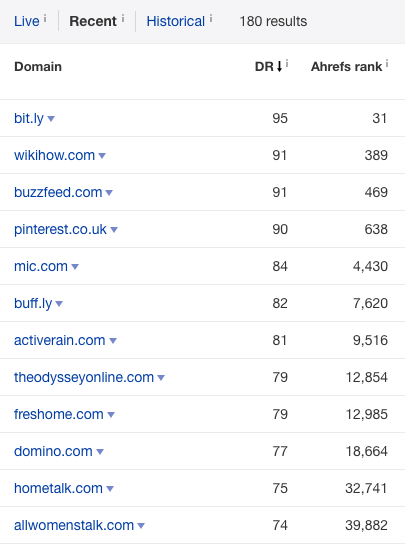Viewport: 405px width, 545px height.
Task: Click the info icon beside Ahrefs rank
Action: click(x=387, y=63)
